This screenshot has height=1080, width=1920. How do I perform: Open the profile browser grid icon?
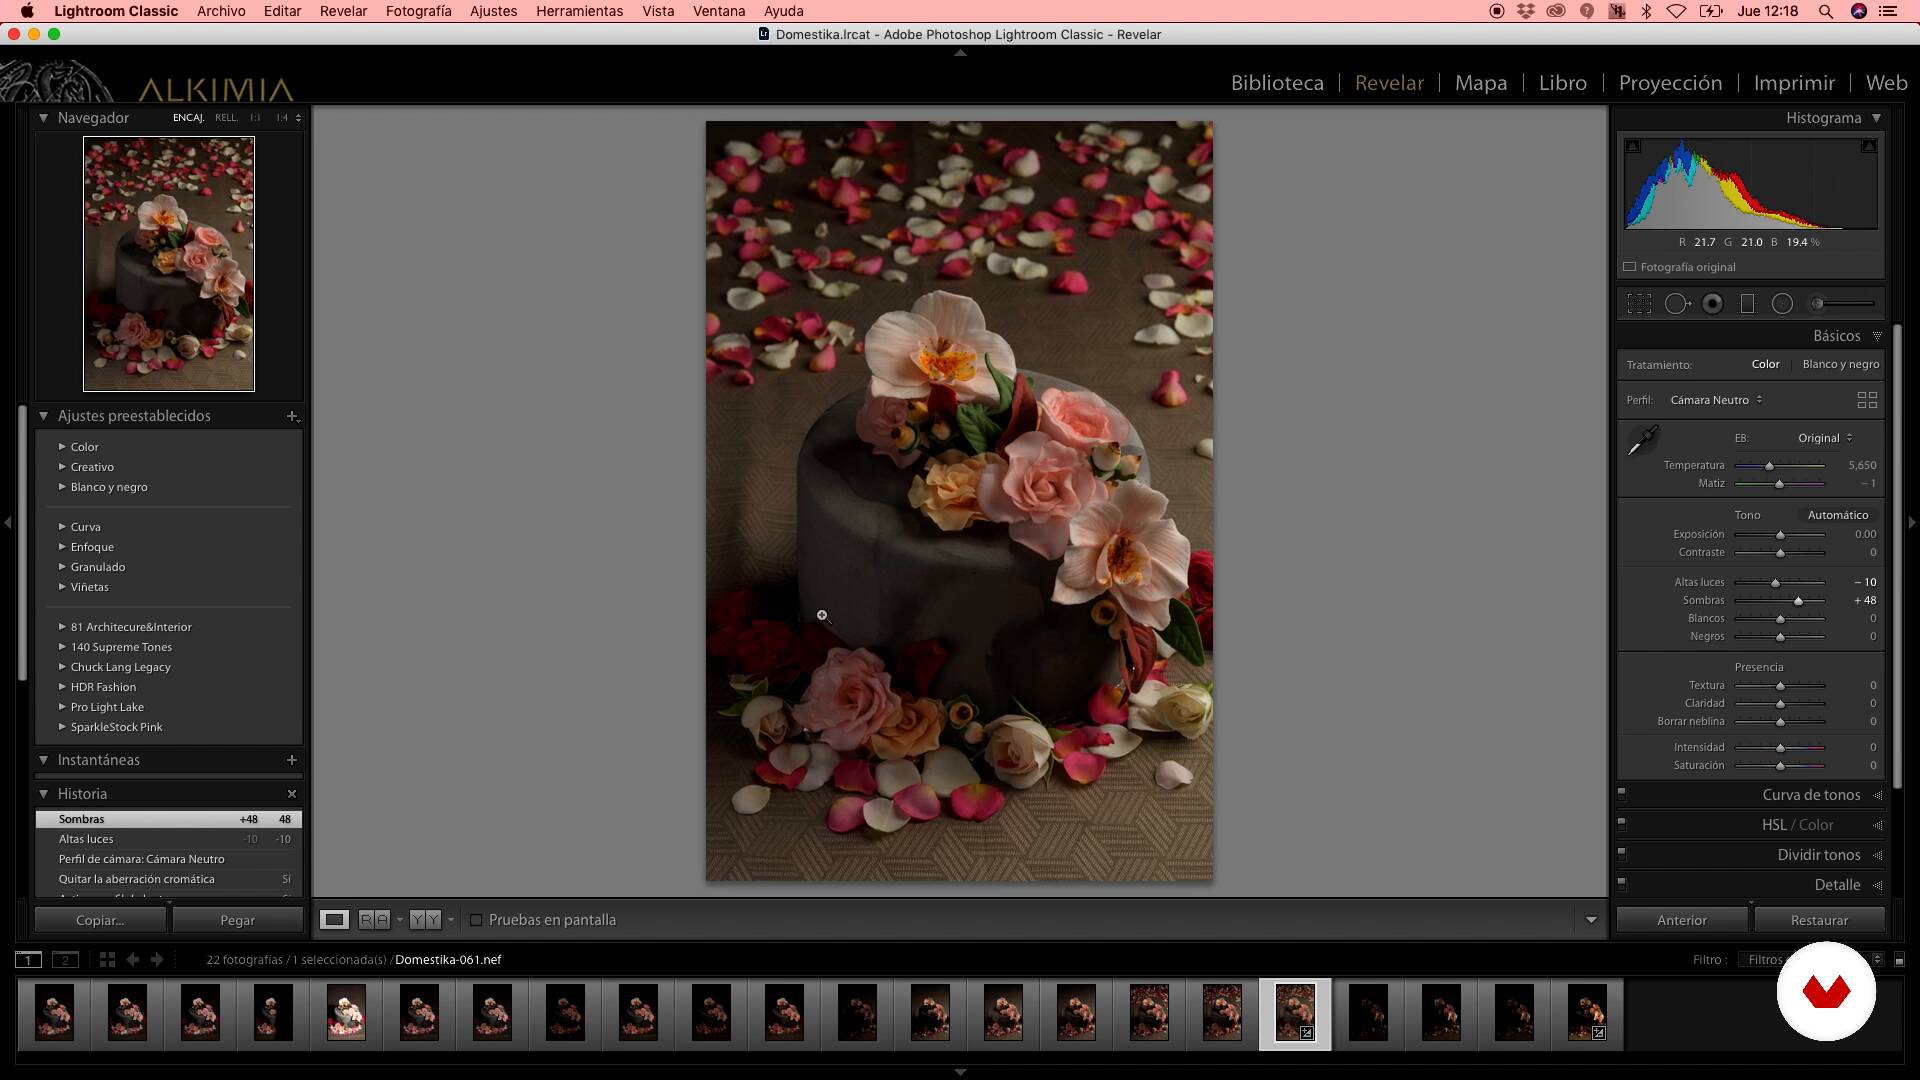pos(1867,400)
